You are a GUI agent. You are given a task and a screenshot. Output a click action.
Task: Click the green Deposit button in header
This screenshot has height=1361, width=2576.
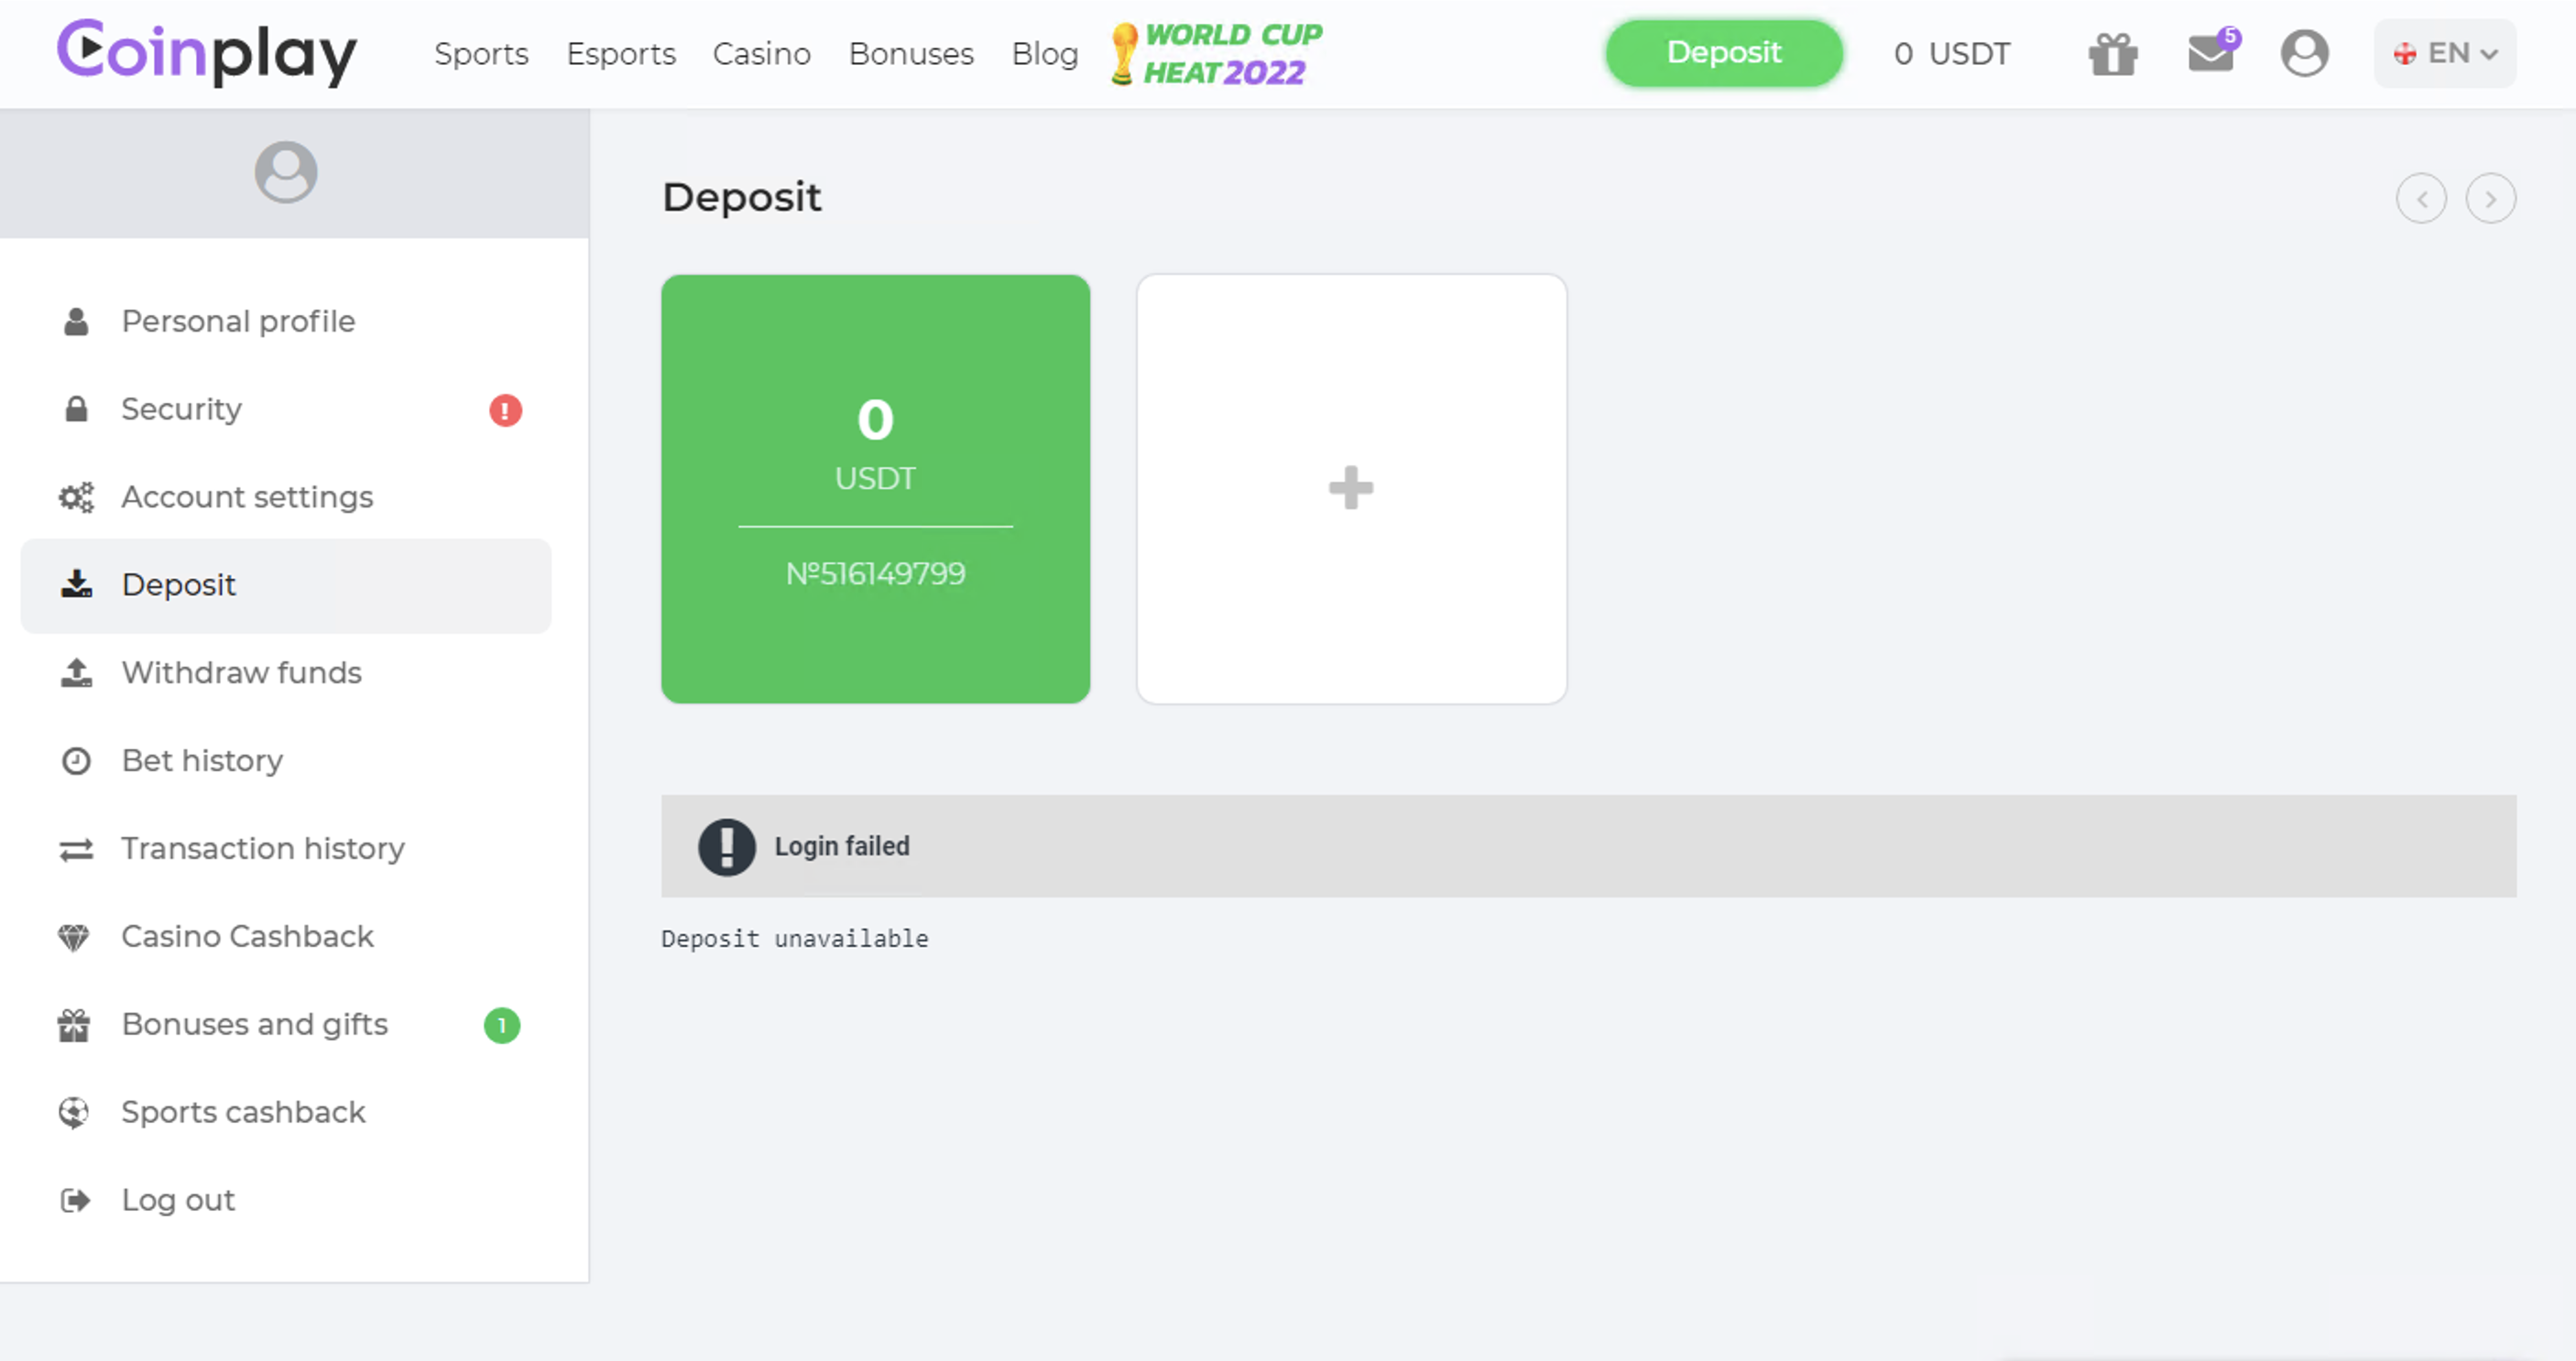(x=1724, y=52)
